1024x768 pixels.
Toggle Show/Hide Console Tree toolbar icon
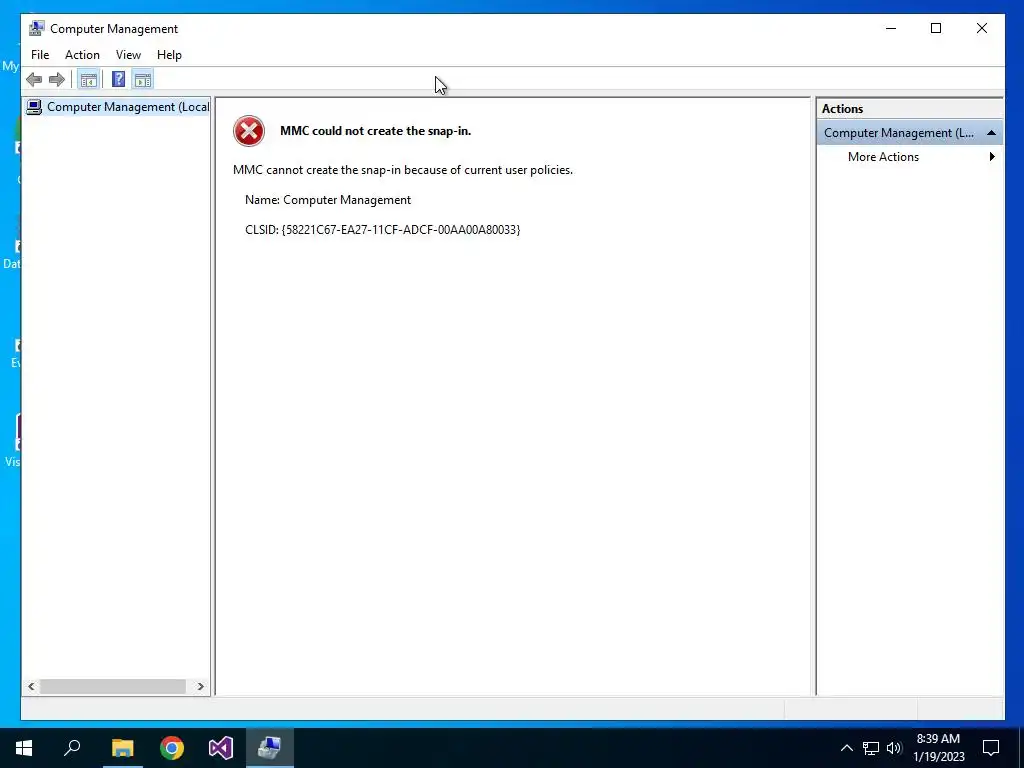tap(88, 80)
